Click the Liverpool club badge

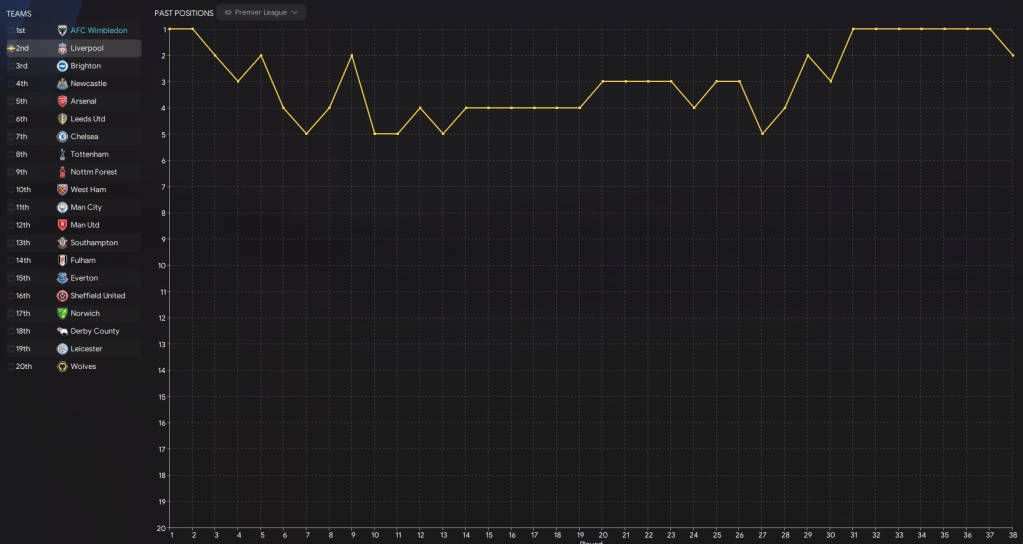pyautogui.click(x=62, y=48)
